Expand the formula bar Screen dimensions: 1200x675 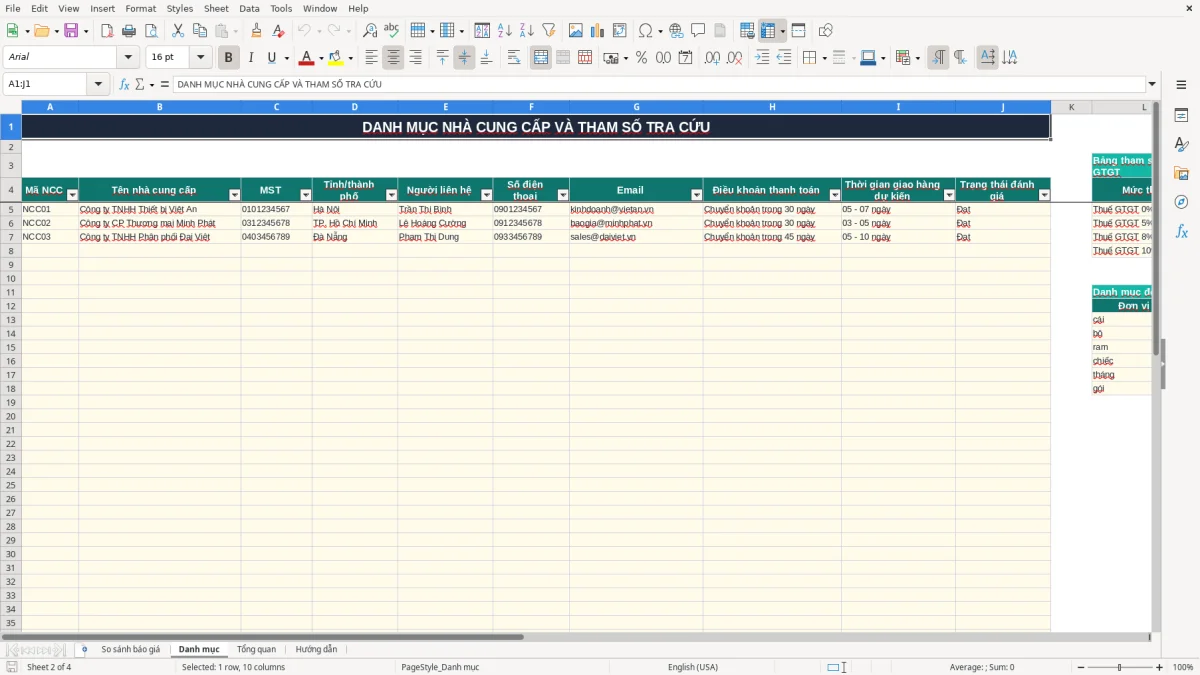point(1152,84)
